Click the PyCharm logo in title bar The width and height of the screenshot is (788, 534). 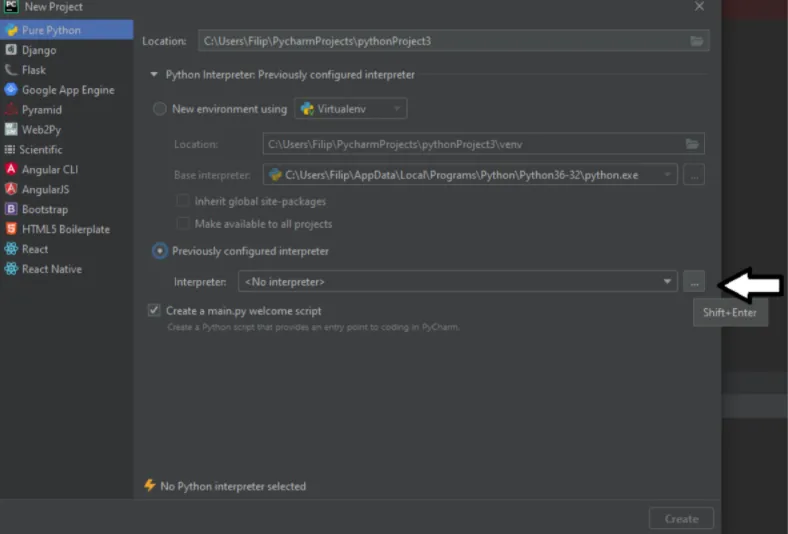[11, 7]
